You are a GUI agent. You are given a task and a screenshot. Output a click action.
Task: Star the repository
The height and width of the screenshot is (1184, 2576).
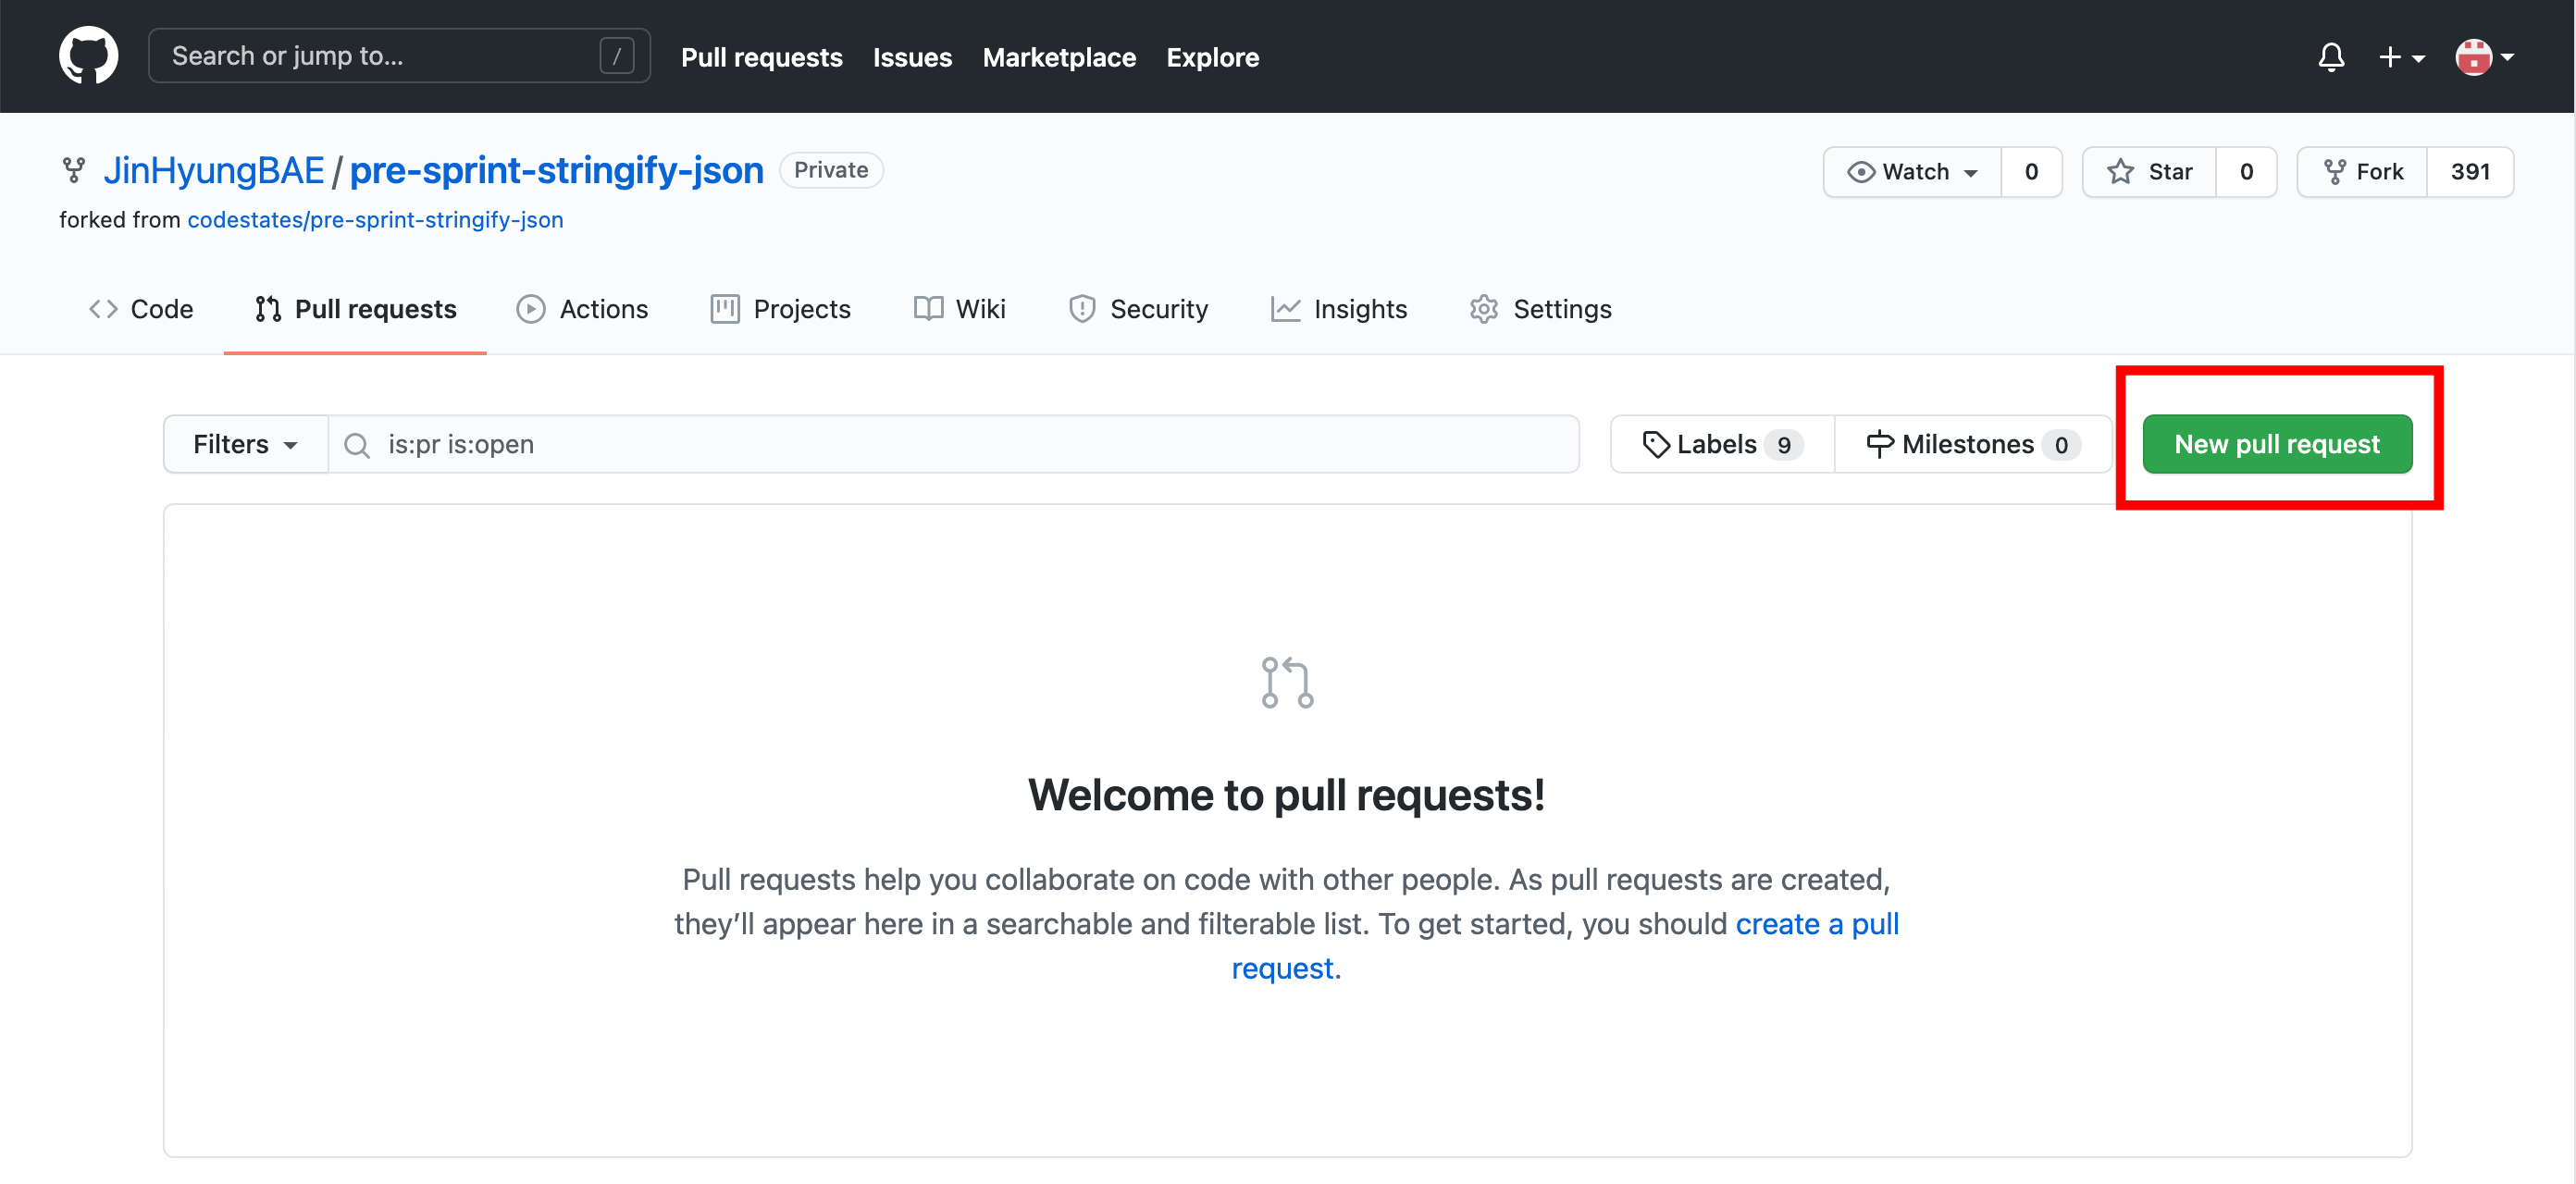pyautogui.click(x=2148, y=172)
